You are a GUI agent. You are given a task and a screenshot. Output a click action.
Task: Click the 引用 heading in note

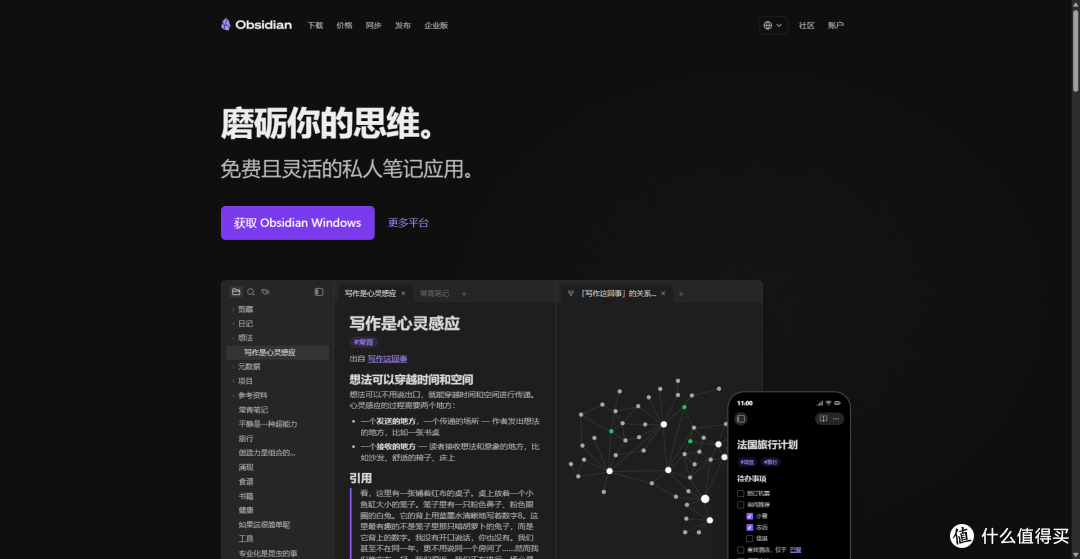pos(360,478)
